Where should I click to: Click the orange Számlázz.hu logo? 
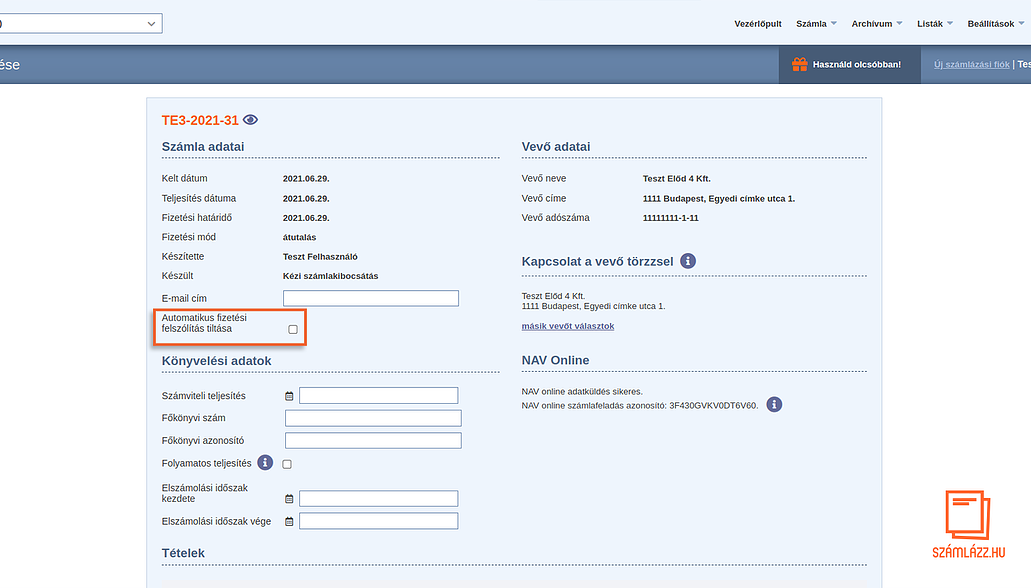click(967, 526)
